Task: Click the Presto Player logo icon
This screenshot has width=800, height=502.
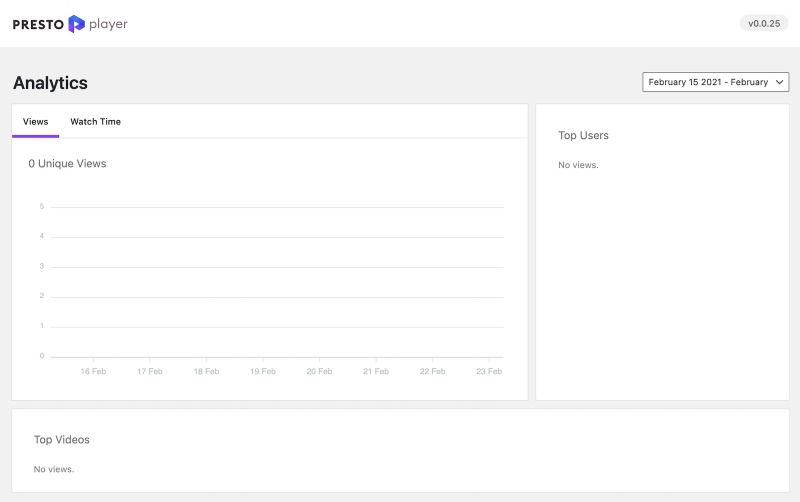Action: (x=76, y=23)
